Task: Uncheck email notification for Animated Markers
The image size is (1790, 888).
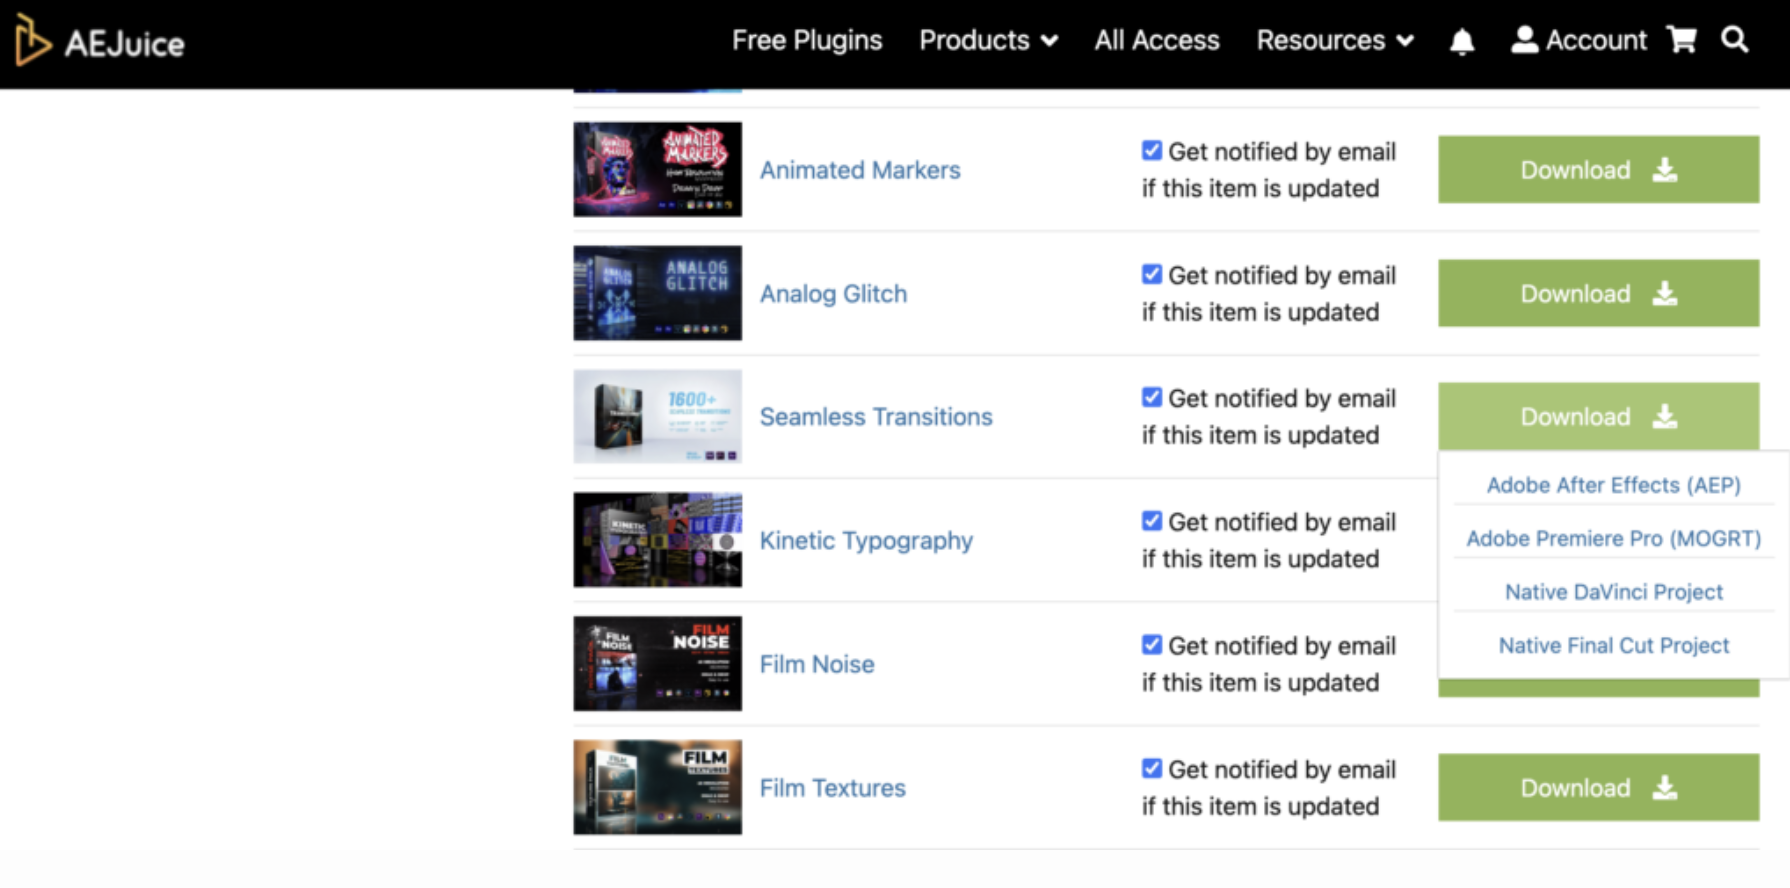Action: click(x=1152, y=151)
